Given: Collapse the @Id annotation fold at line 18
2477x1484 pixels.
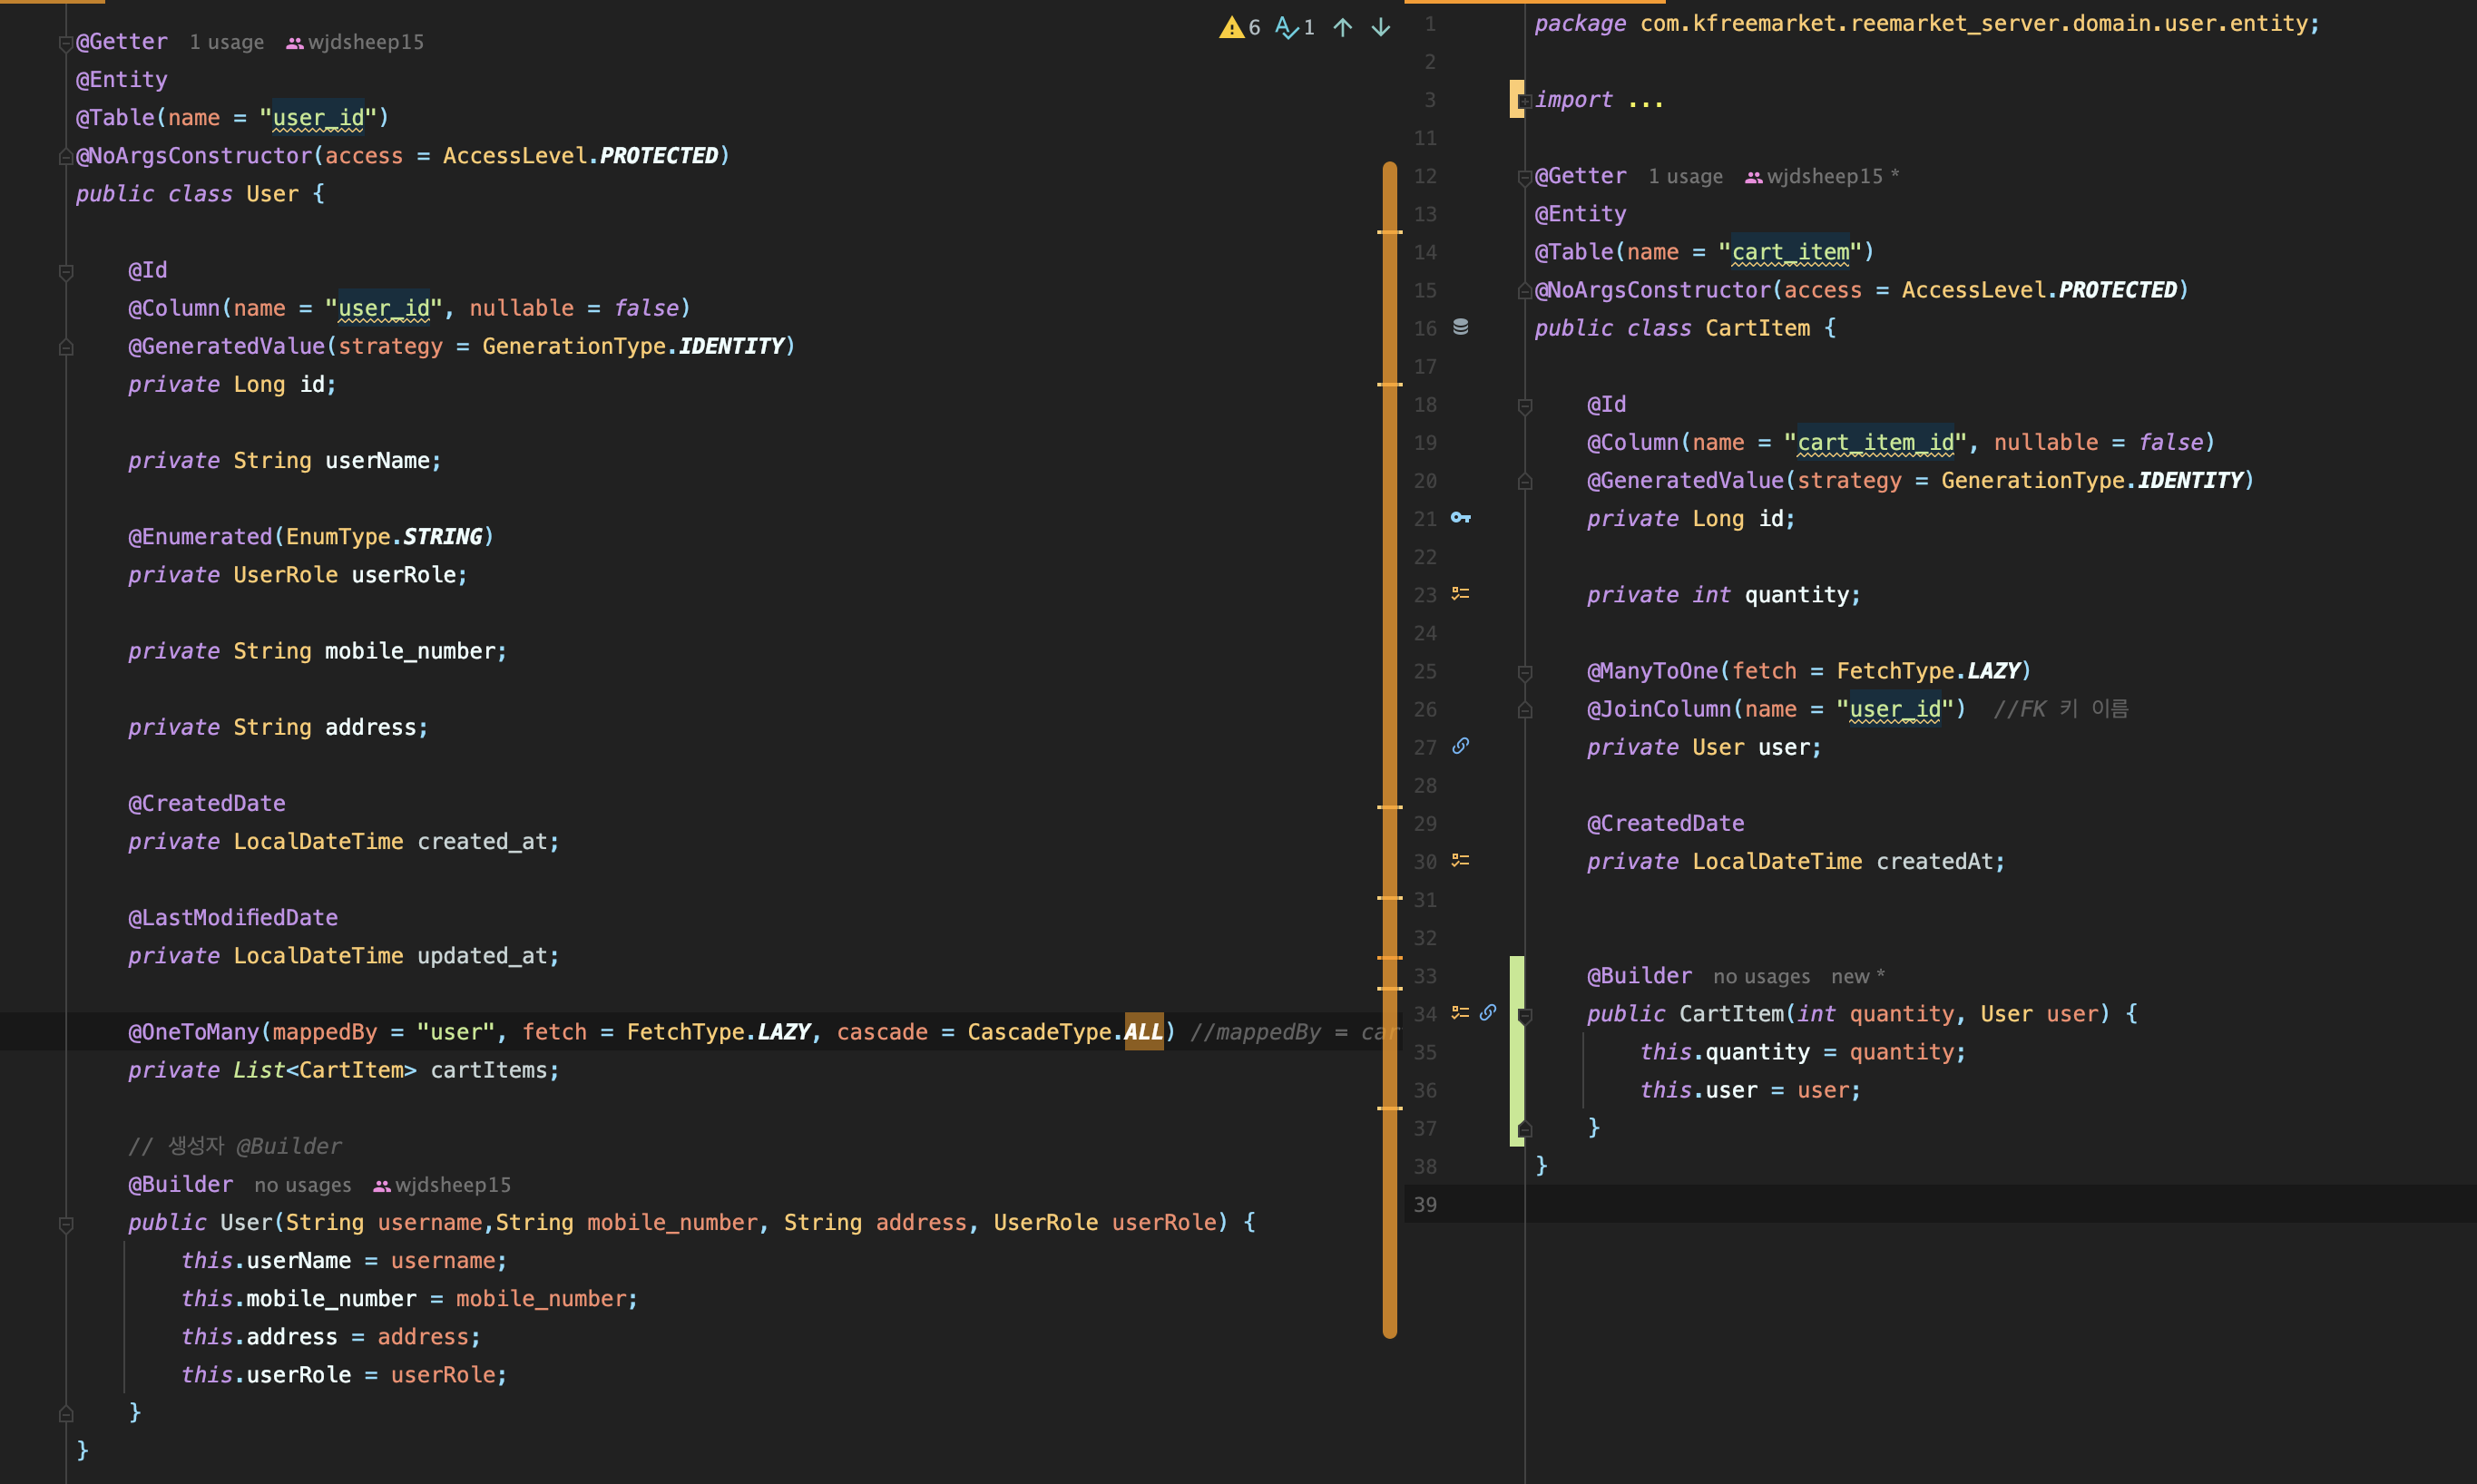Looking at the screenshot, I should click(x=1524, y=406).
